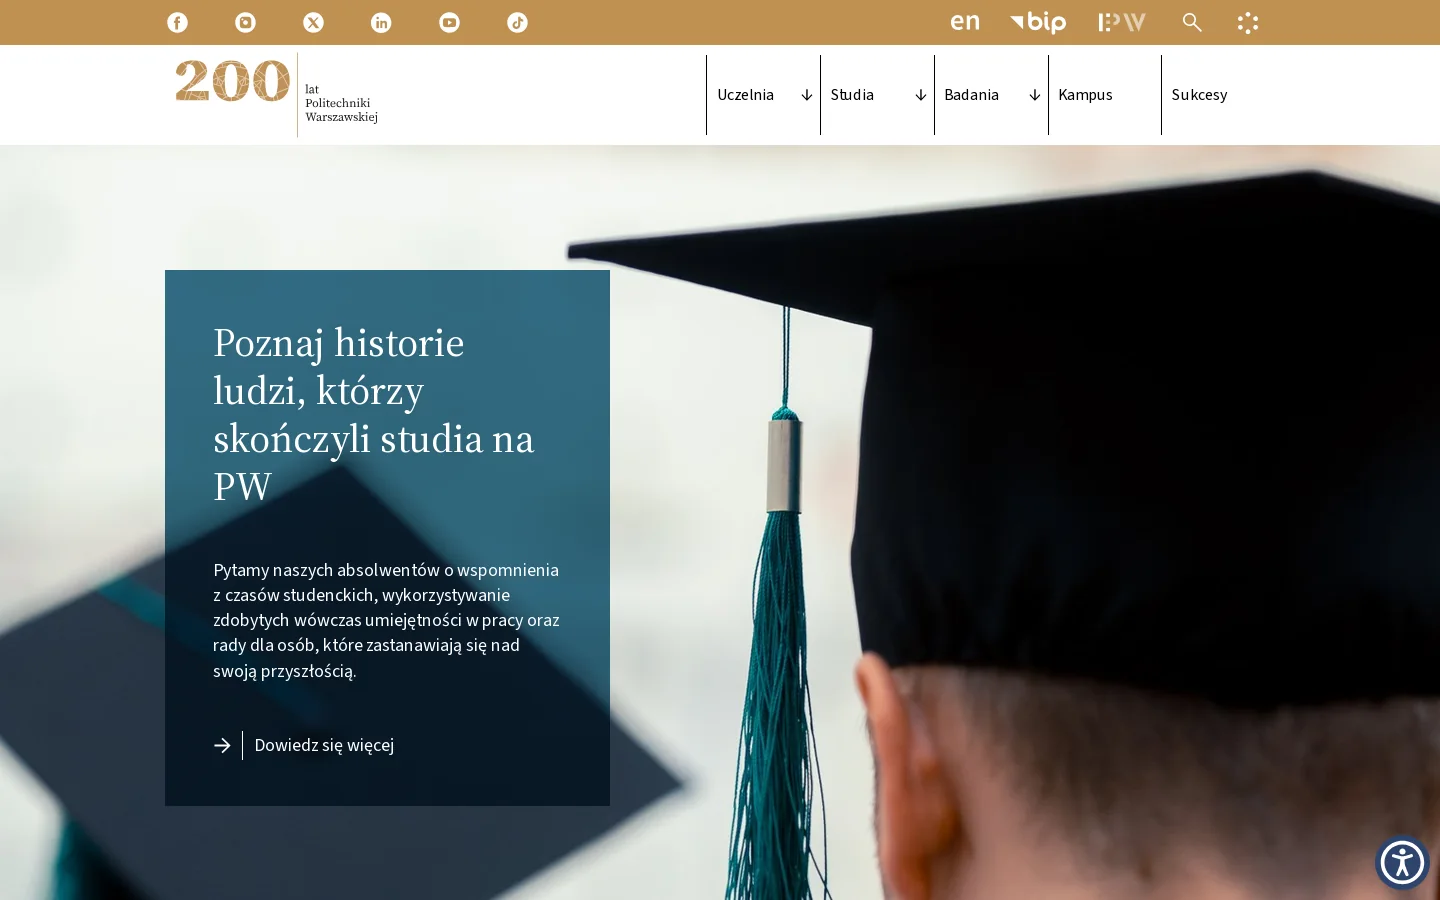The width and height of the screenshot is (1440, 900).
Task: Open the Facebook social media icon
Action: [177, 22]
